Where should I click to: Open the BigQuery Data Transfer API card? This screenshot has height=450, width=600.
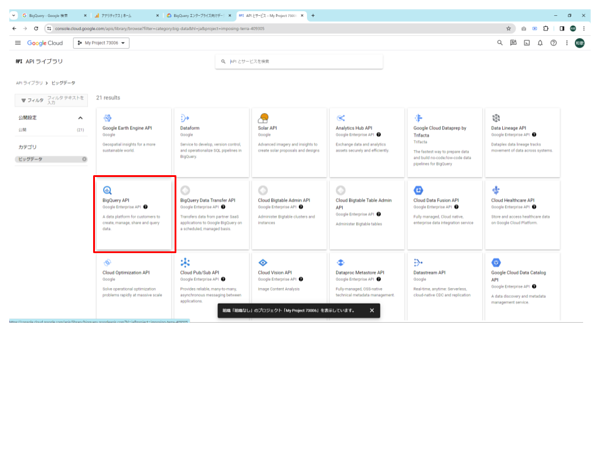[x=212, y=215]
